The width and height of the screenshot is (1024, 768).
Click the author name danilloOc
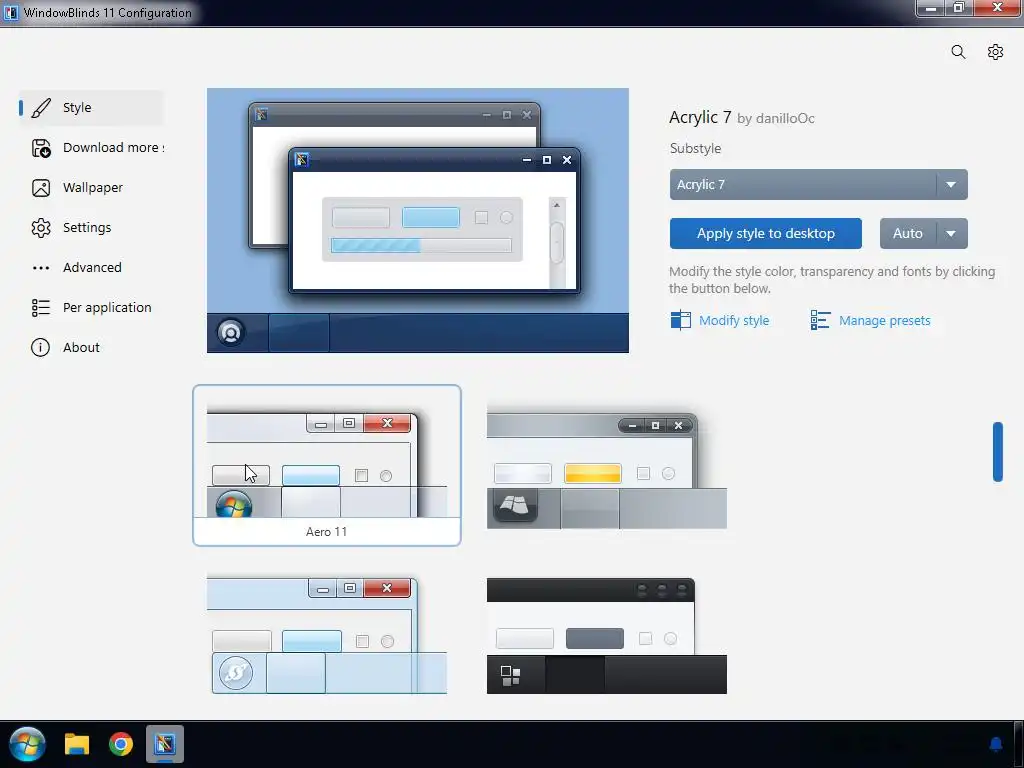[x=785, y=118]
